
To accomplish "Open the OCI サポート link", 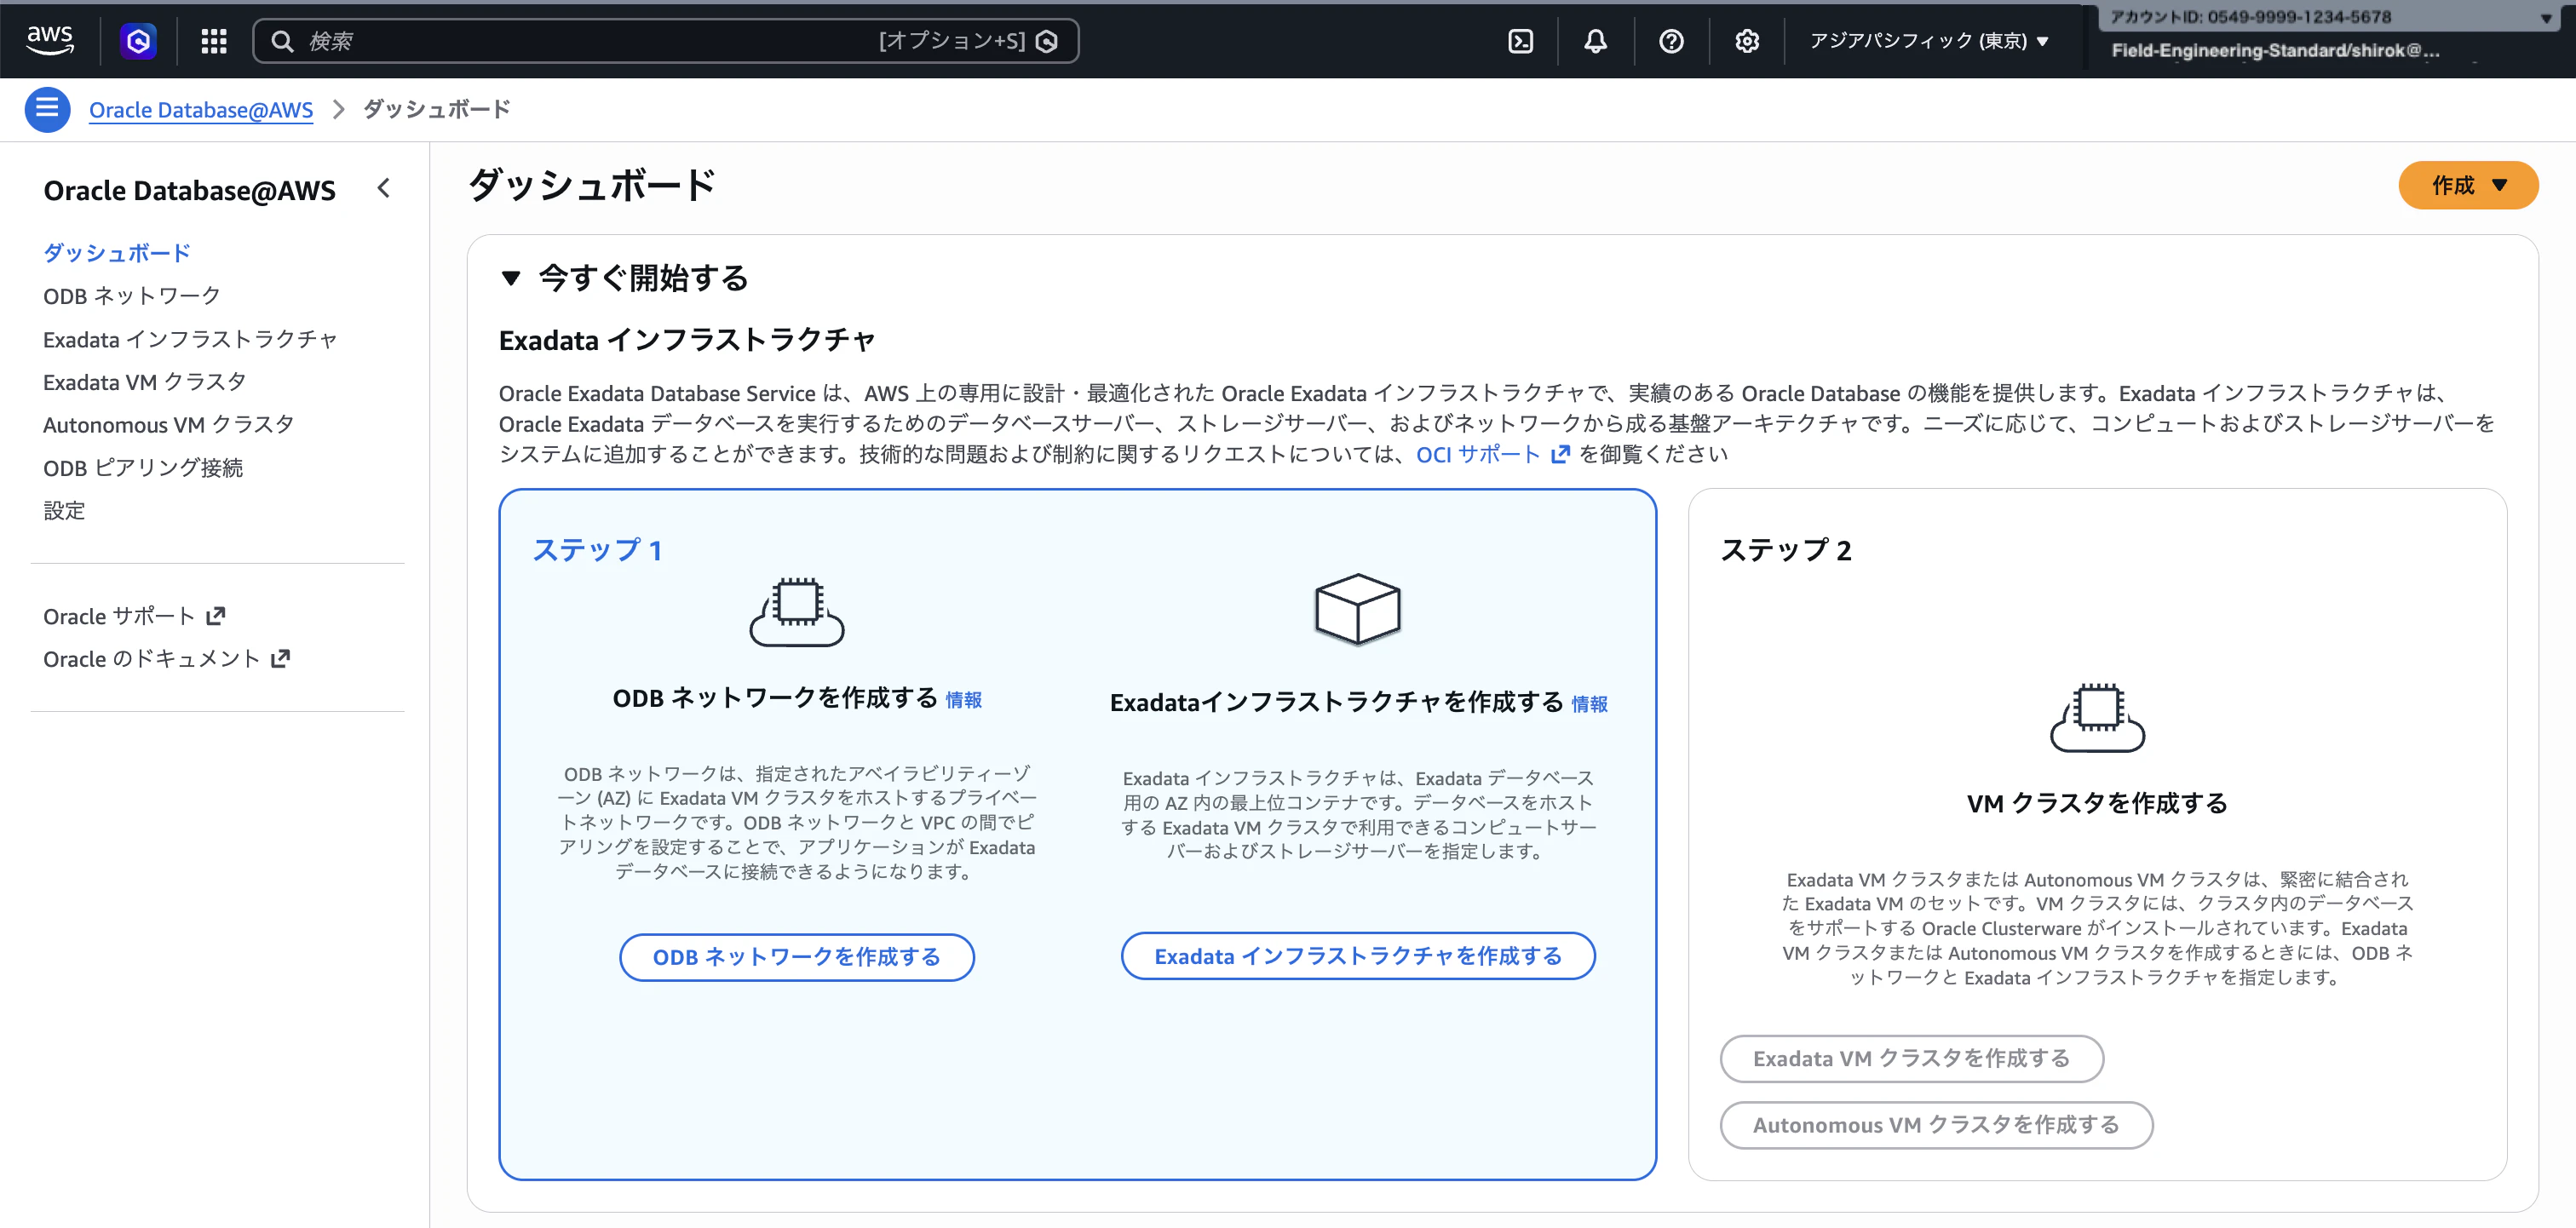I will click(x=1492, y=454).
